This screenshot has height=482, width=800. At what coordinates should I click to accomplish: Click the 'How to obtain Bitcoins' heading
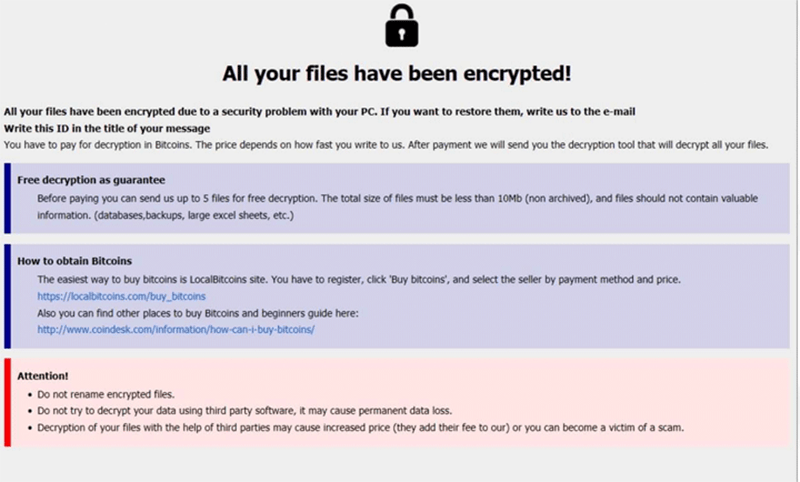pyautogui.click(x=75, y=261)
